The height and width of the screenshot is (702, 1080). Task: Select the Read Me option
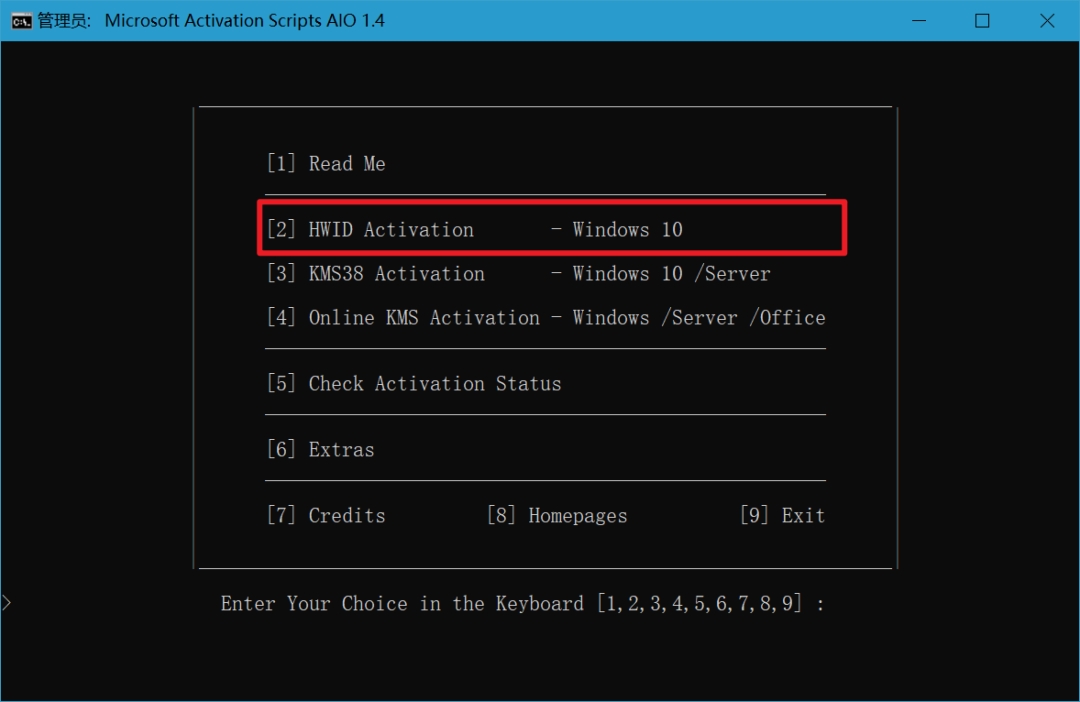pyautogui.click(x=325, y=164)
